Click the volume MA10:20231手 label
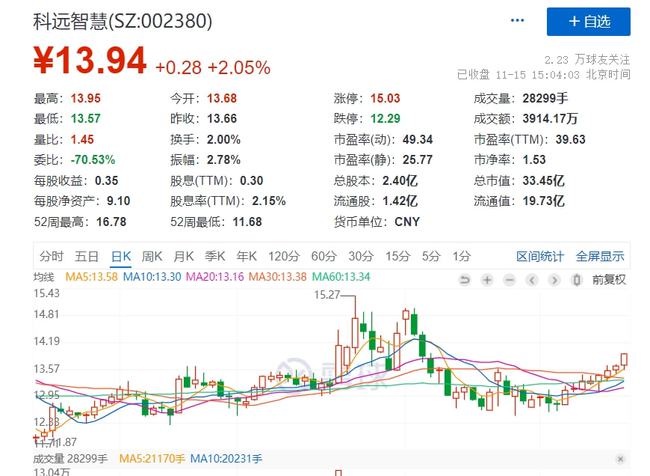 [226, 459]
